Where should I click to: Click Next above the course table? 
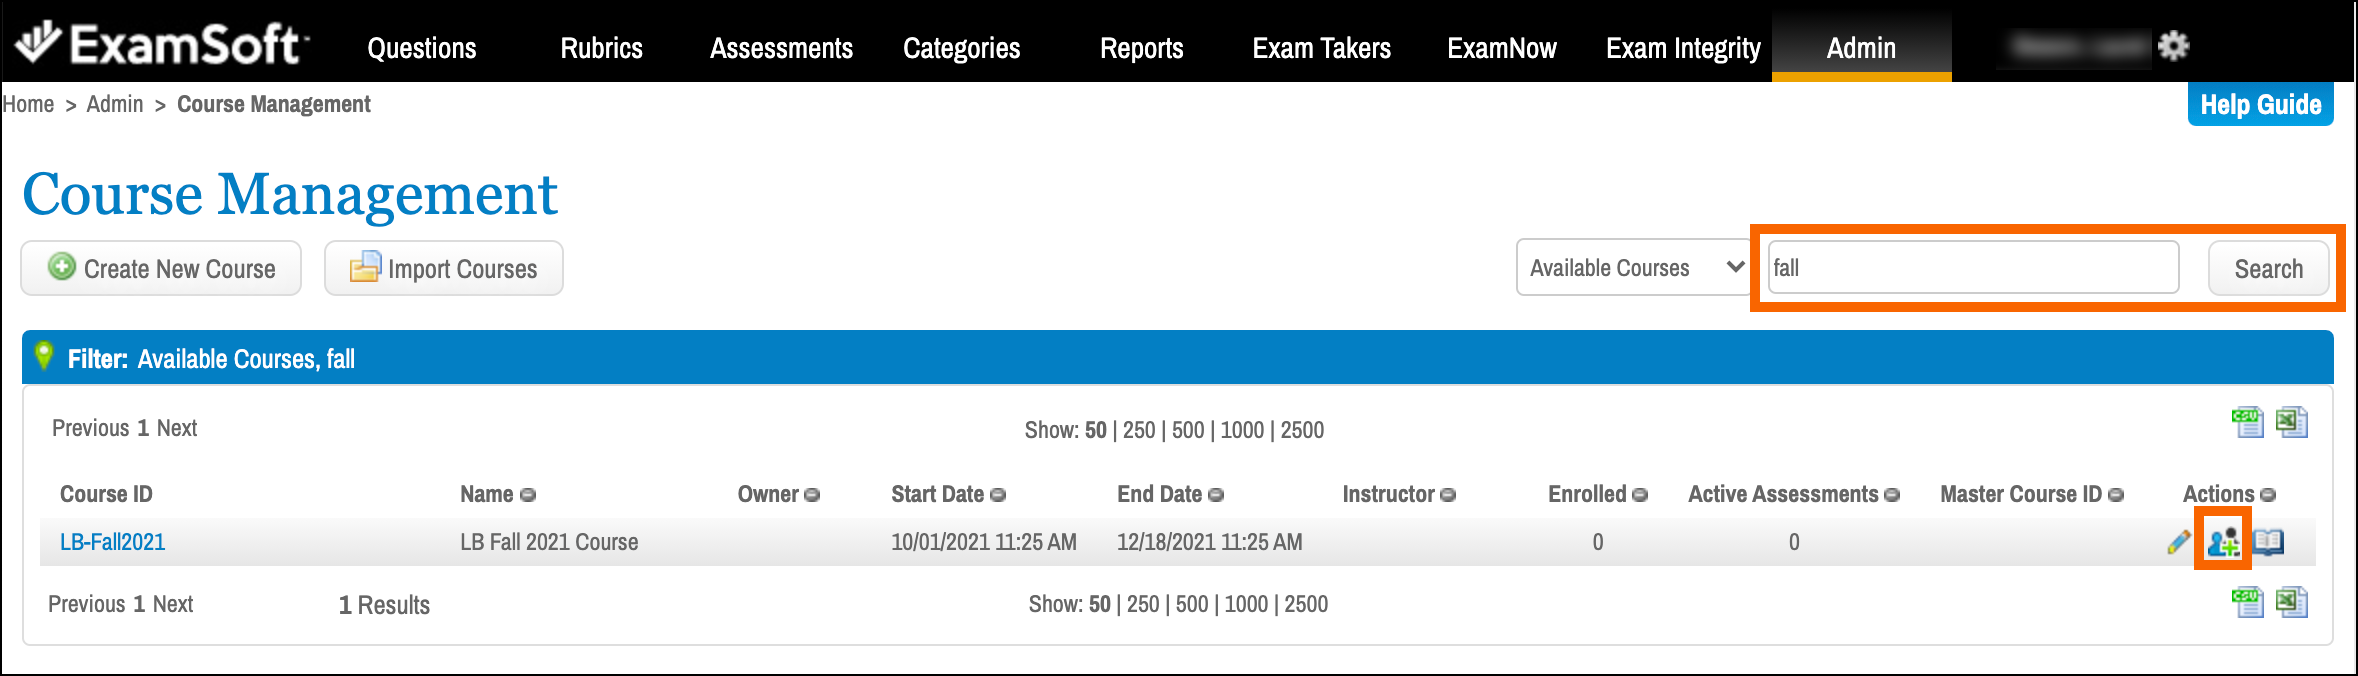point(177,428)
